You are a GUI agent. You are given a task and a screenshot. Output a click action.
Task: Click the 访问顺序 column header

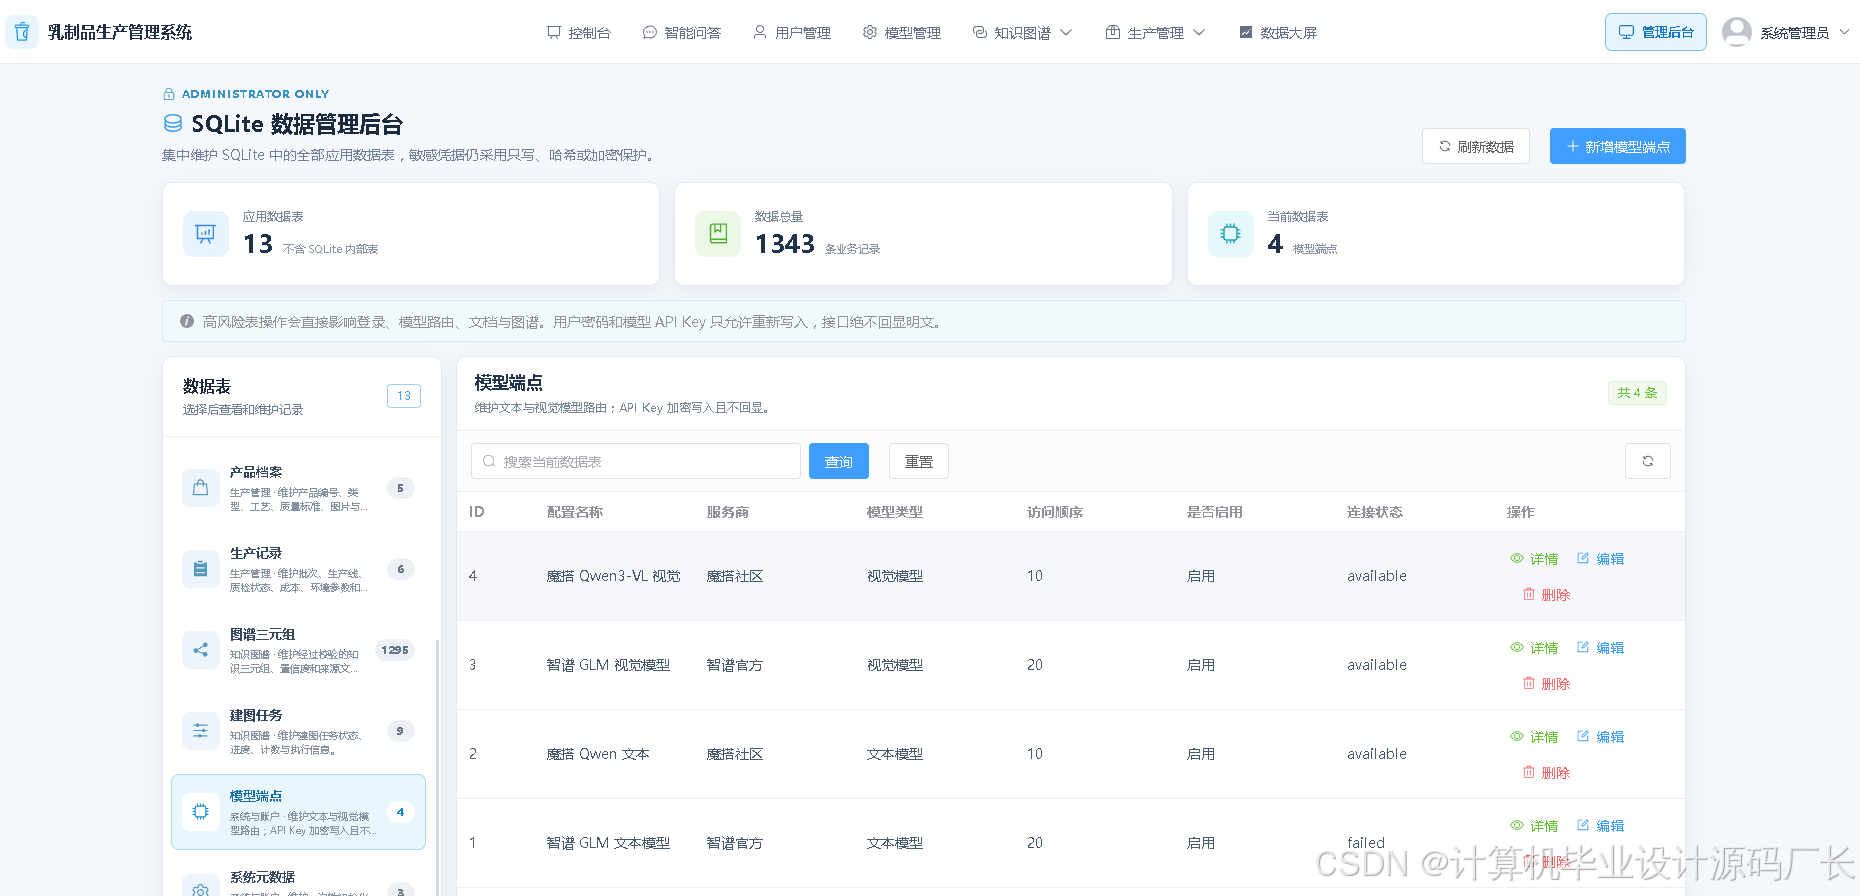(x=1055, y=512)
